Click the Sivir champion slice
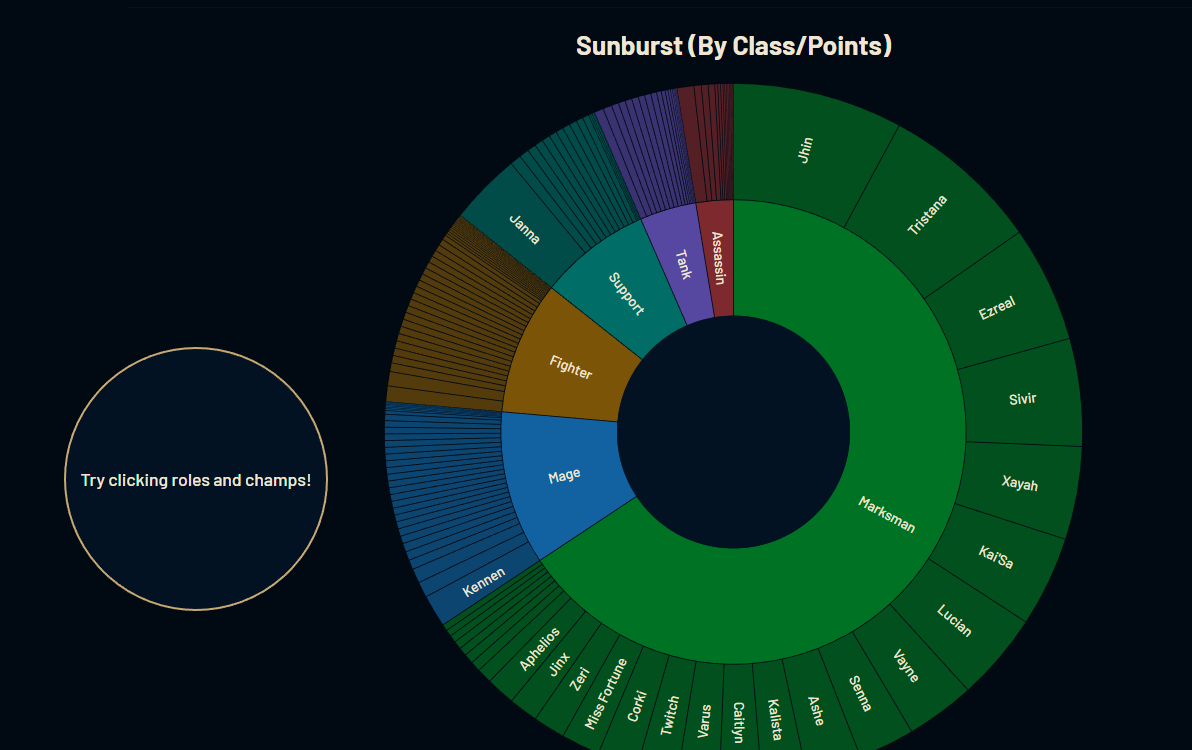This screenshot has height=750, width=1192. (1021, 399)
